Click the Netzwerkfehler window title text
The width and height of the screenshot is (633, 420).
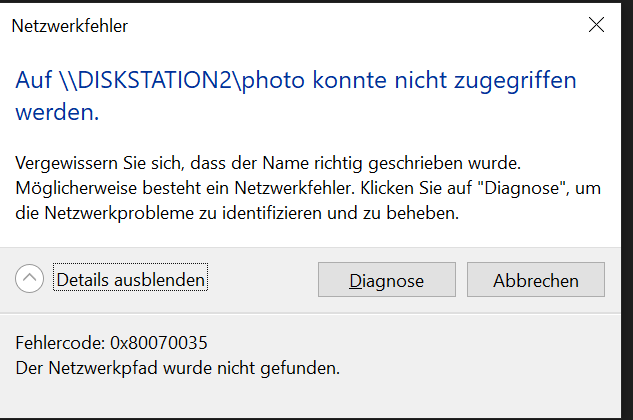70,26
